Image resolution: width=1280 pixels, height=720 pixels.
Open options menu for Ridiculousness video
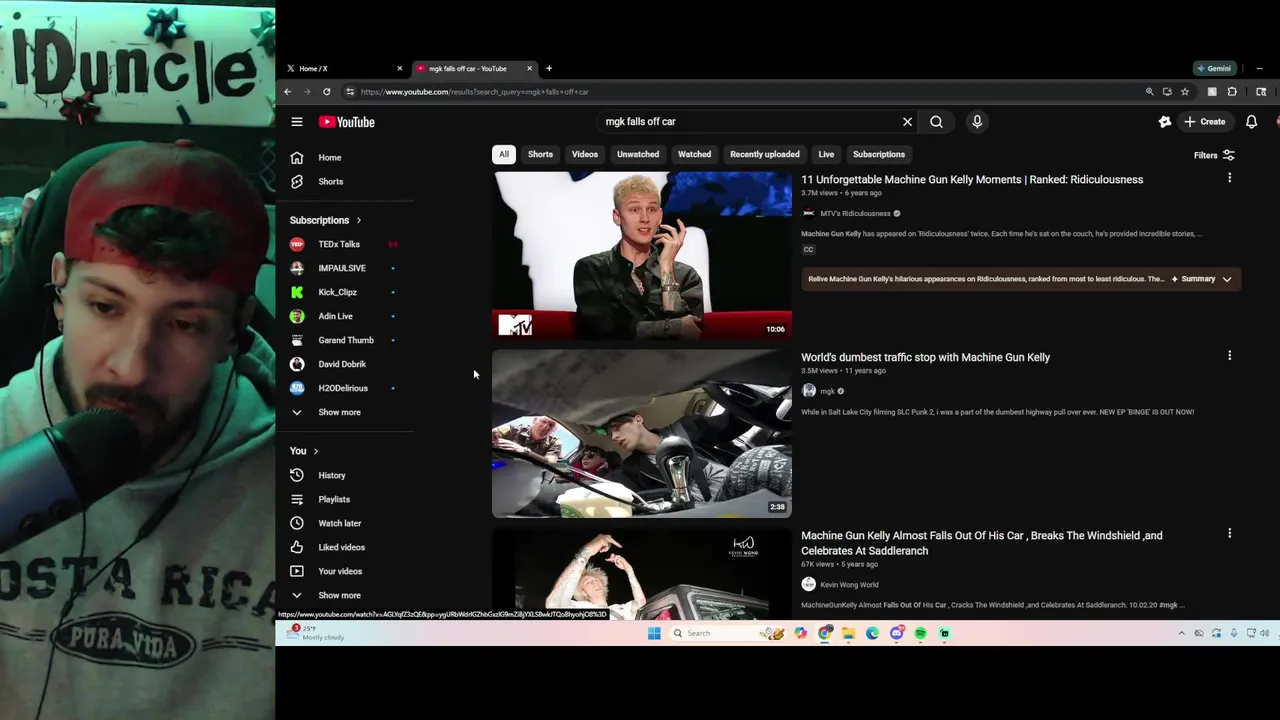point(1229,178)
